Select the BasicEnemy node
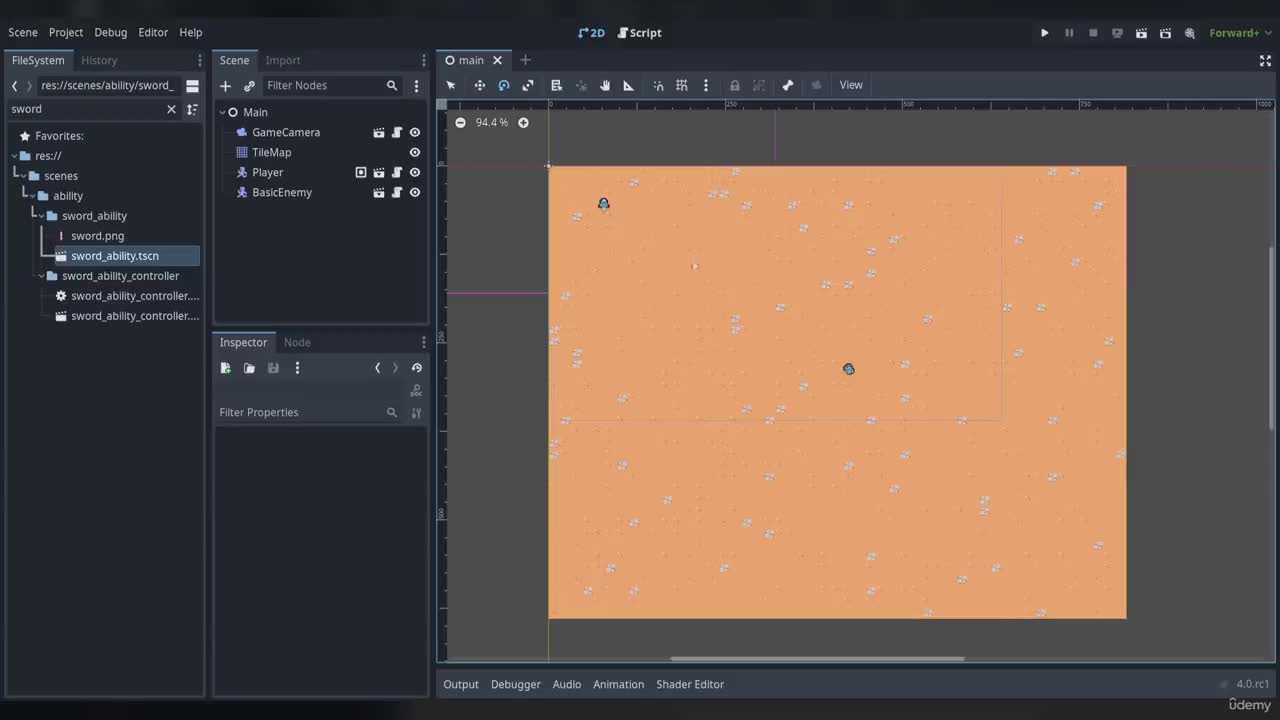 click(x=282, y=192)
